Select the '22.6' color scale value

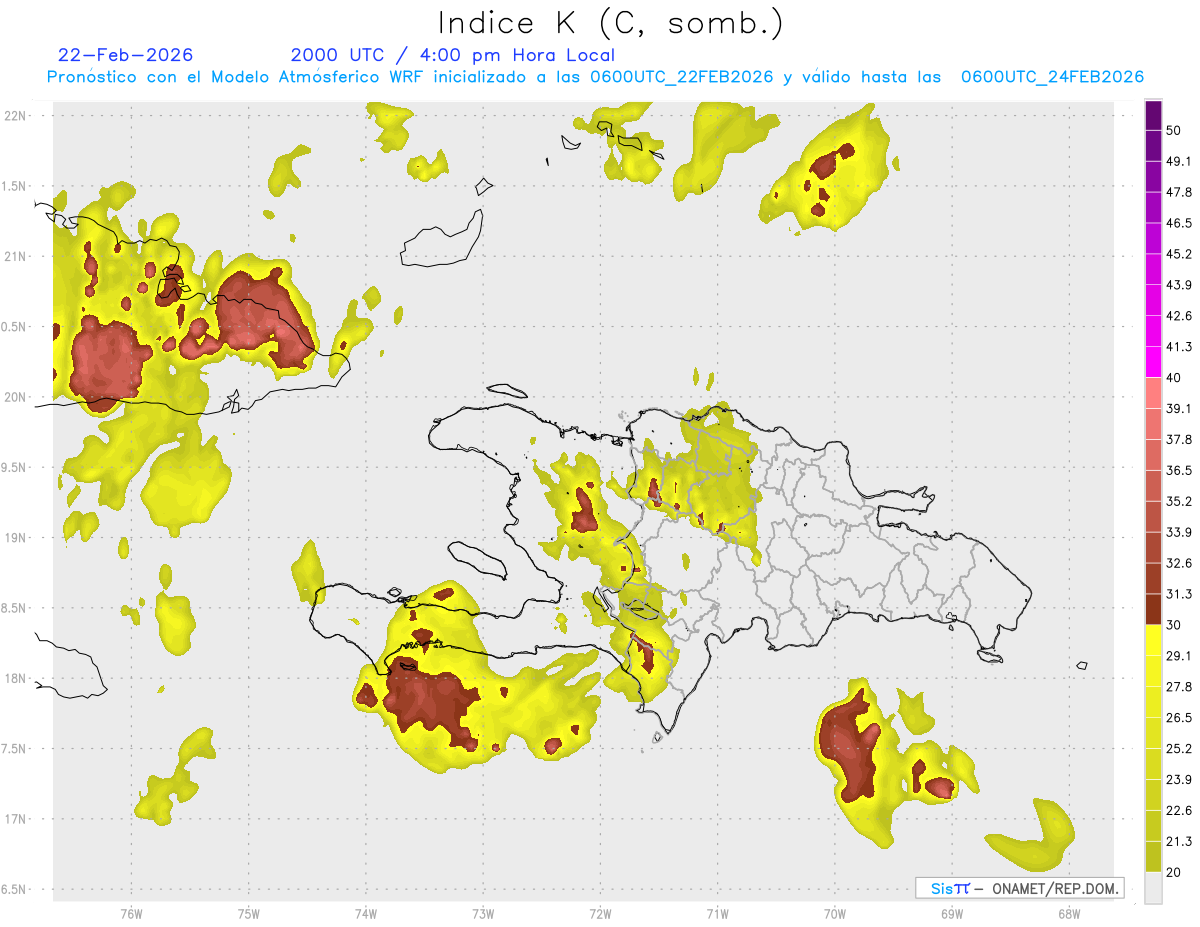coord(1179,810)
